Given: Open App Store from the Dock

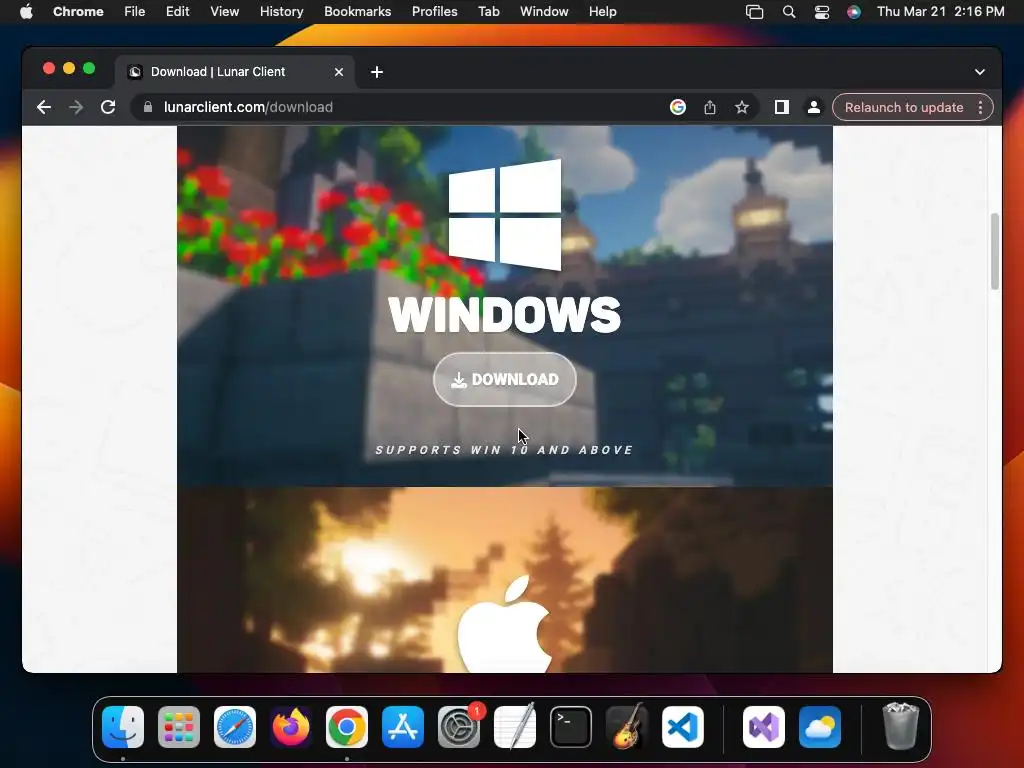Looking at the screenshot, I should point(403,727).
